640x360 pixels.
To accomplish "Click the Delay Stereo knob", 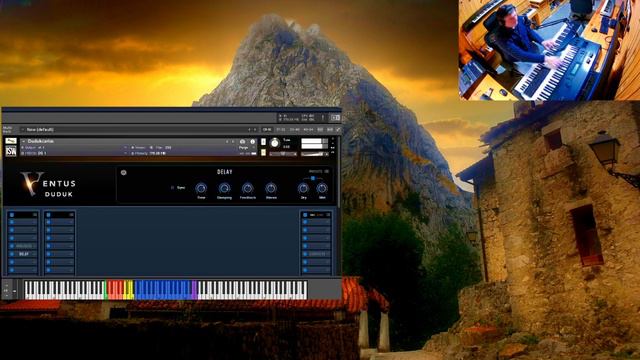I will [271, 188].
